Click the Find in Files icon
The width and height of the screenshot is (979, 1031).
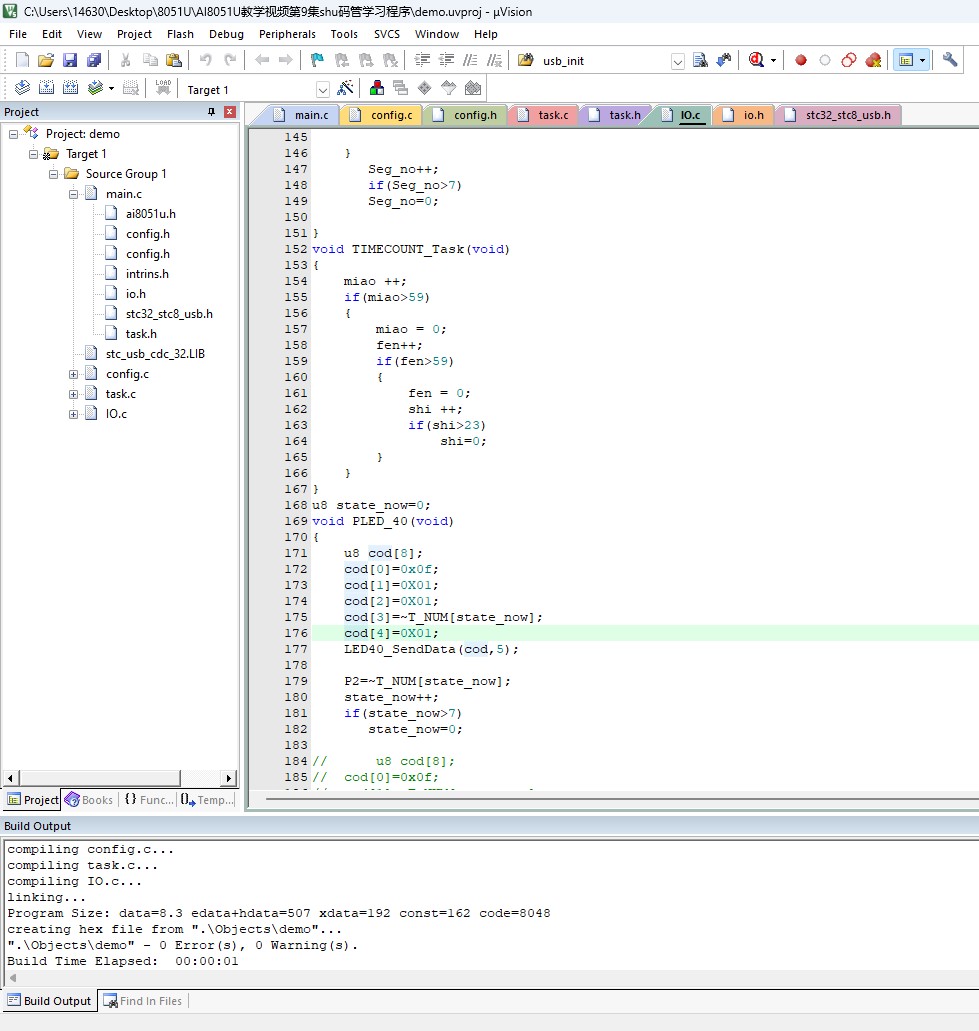[700, 60]
